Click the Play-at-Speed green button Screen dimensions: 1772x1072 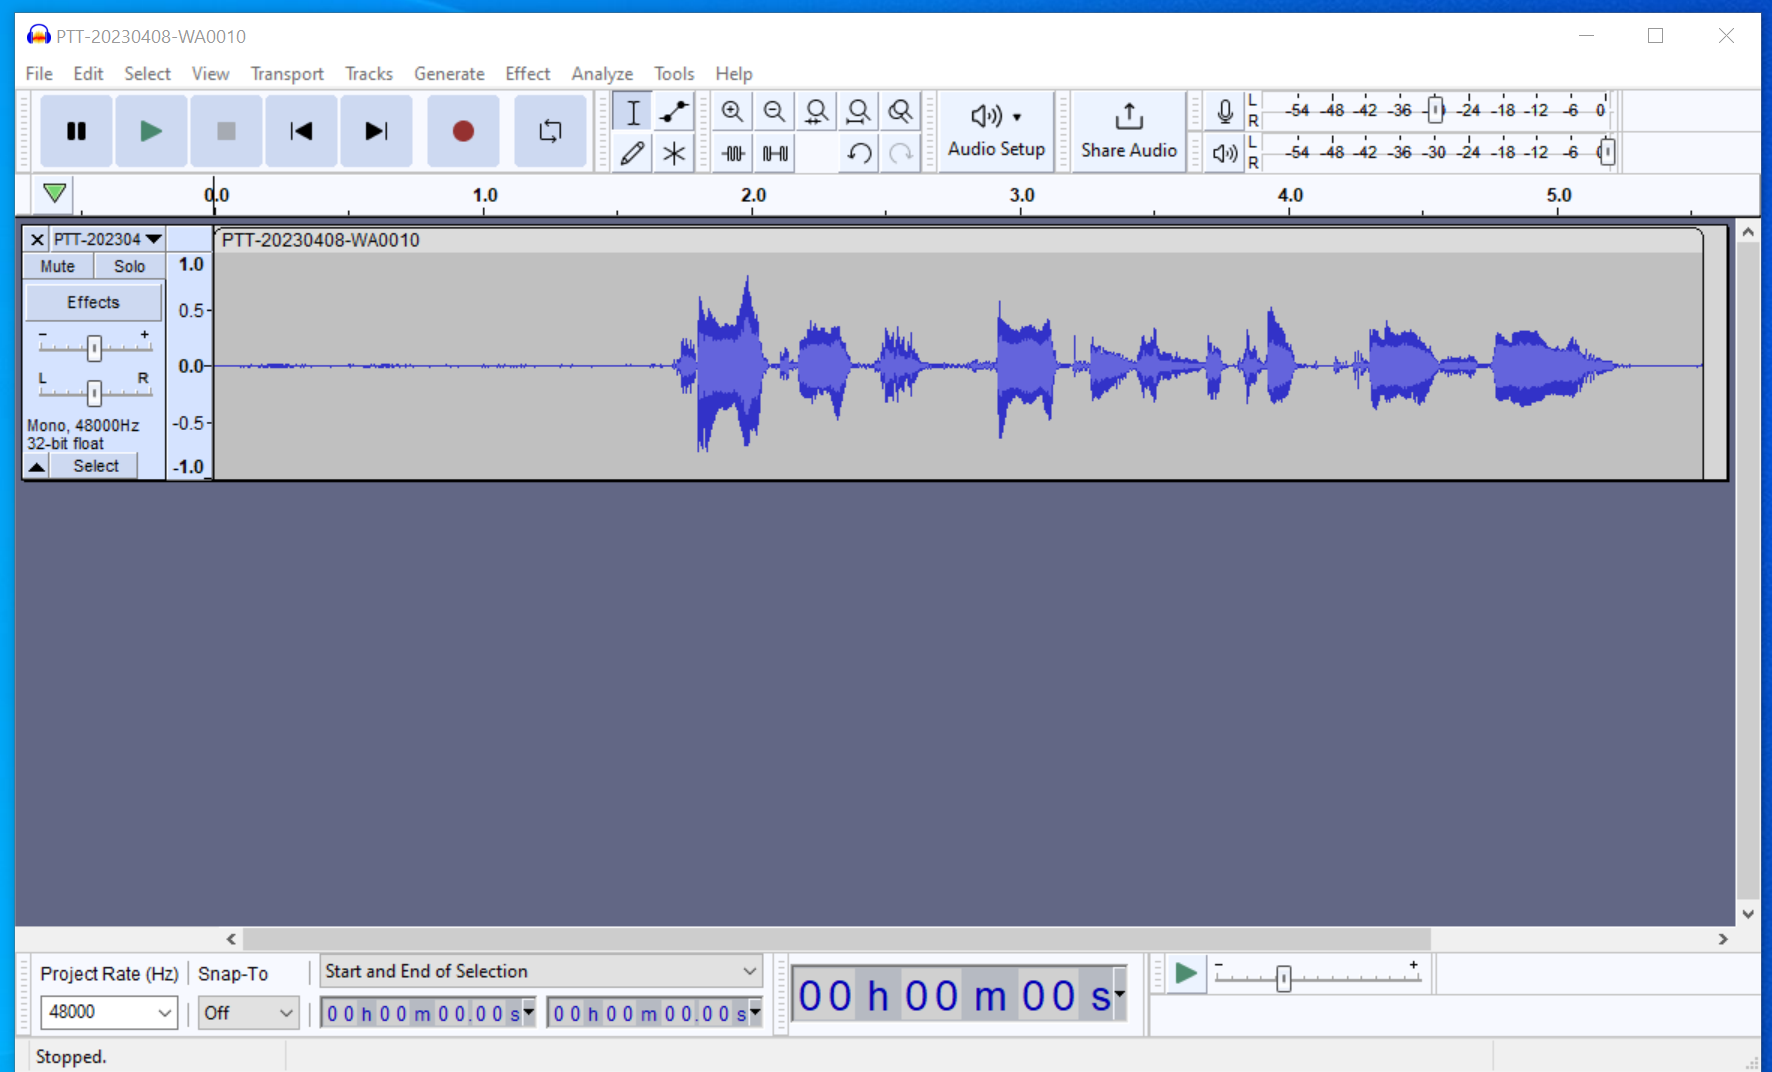pos(1186,973)
